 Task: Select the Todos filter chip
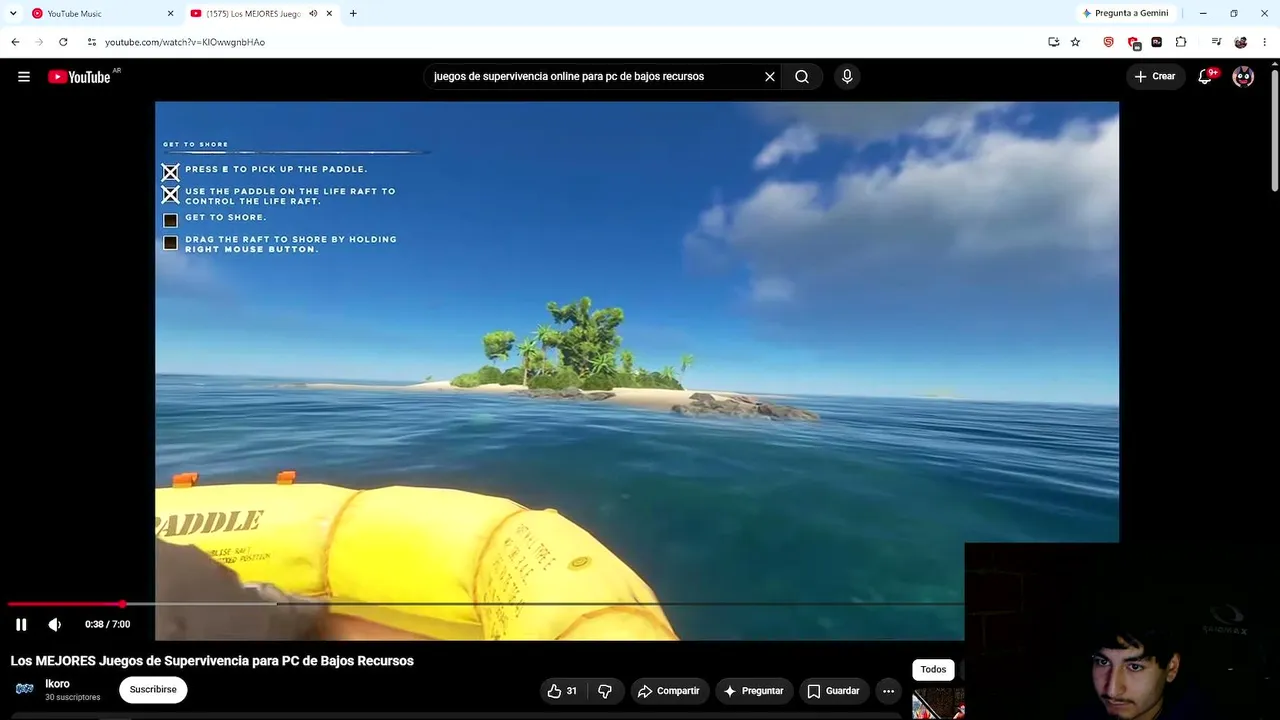click(x=933, y=670)
